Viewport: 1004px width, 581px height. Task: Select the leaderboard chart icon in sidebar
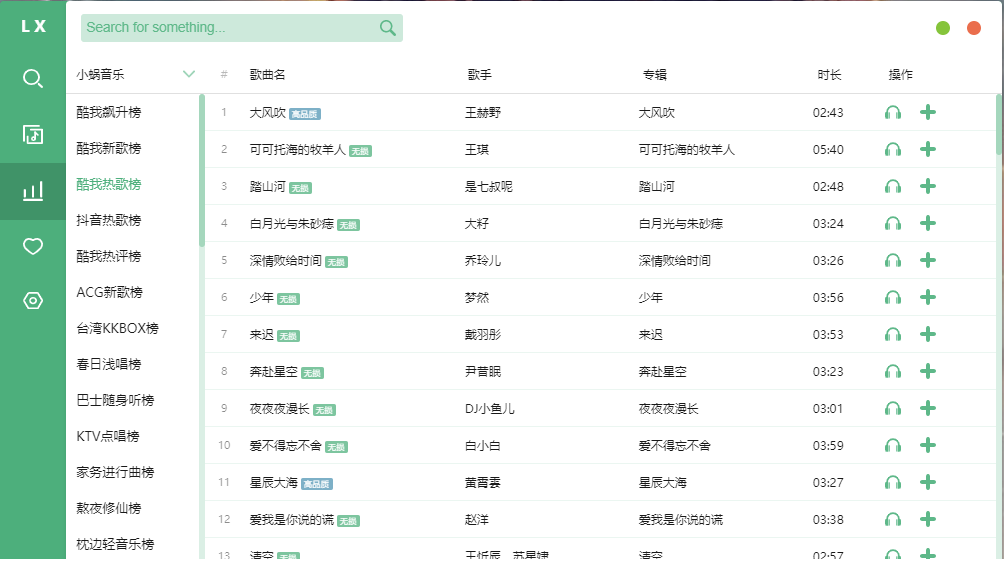(31, 190)
